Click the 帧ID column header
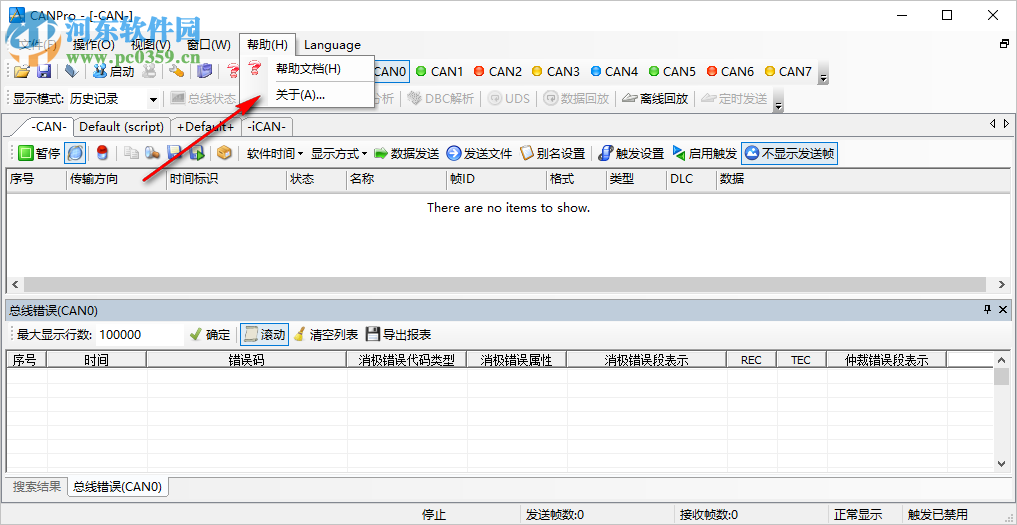1017x525 pixels. pos(496,179)
